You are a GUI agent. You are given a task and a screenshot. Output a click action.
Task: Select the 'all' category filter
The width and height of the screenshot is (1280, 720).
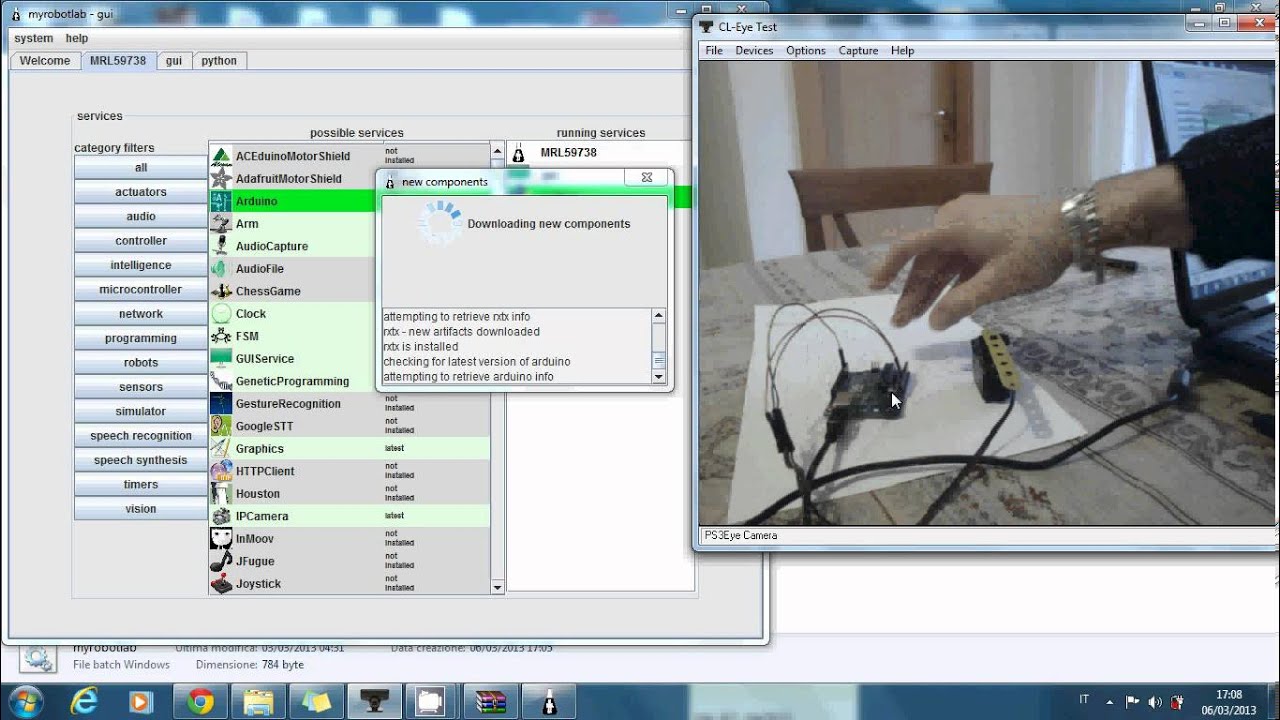[141, 168]
